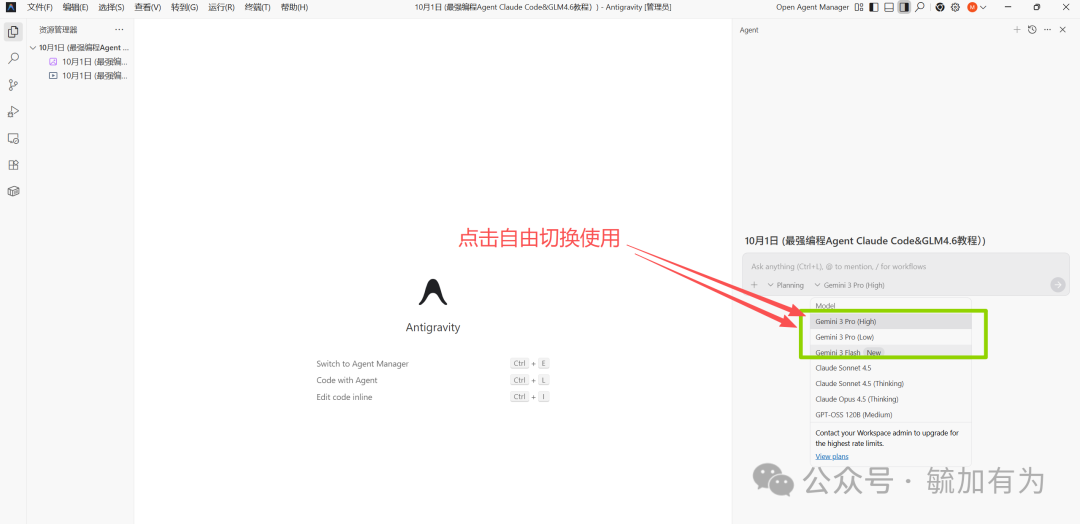Click the cube-shaped icon in activity bar

[13, 191]
